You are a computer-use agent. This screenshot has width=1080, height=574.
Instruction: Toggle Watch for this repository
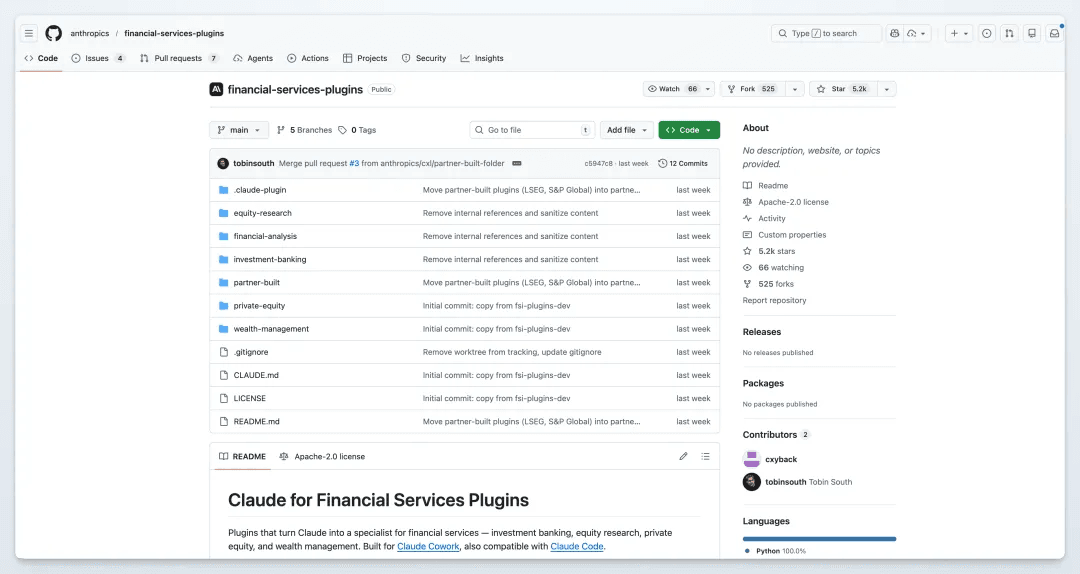coord(672,89)
